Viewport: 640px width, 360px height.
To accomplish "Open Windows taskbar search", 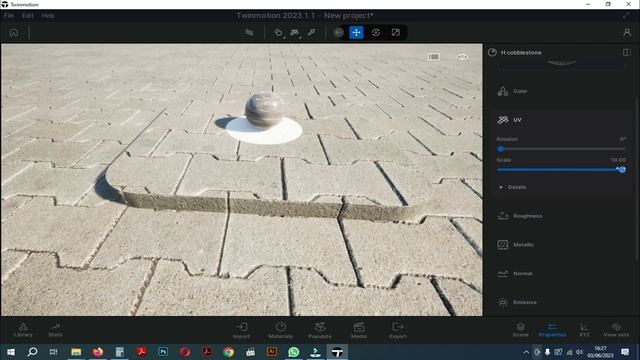I will pos(32,352).
